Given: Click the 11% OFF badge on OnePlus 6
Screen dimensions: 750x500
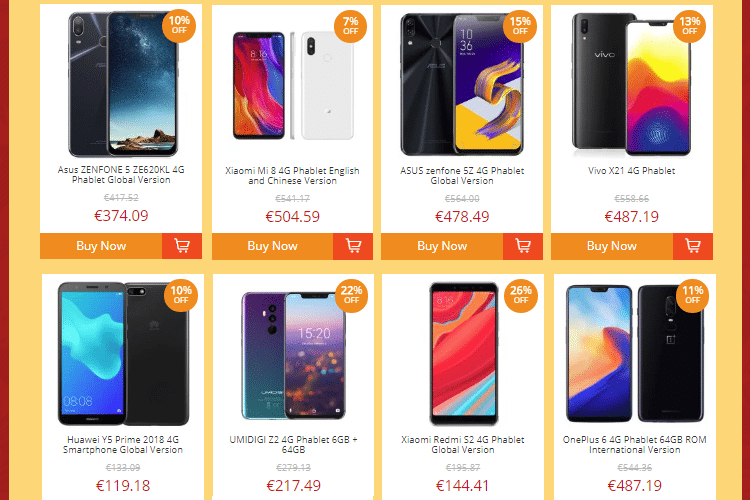Looking at the screenshot, I should (x=692, y=295).
